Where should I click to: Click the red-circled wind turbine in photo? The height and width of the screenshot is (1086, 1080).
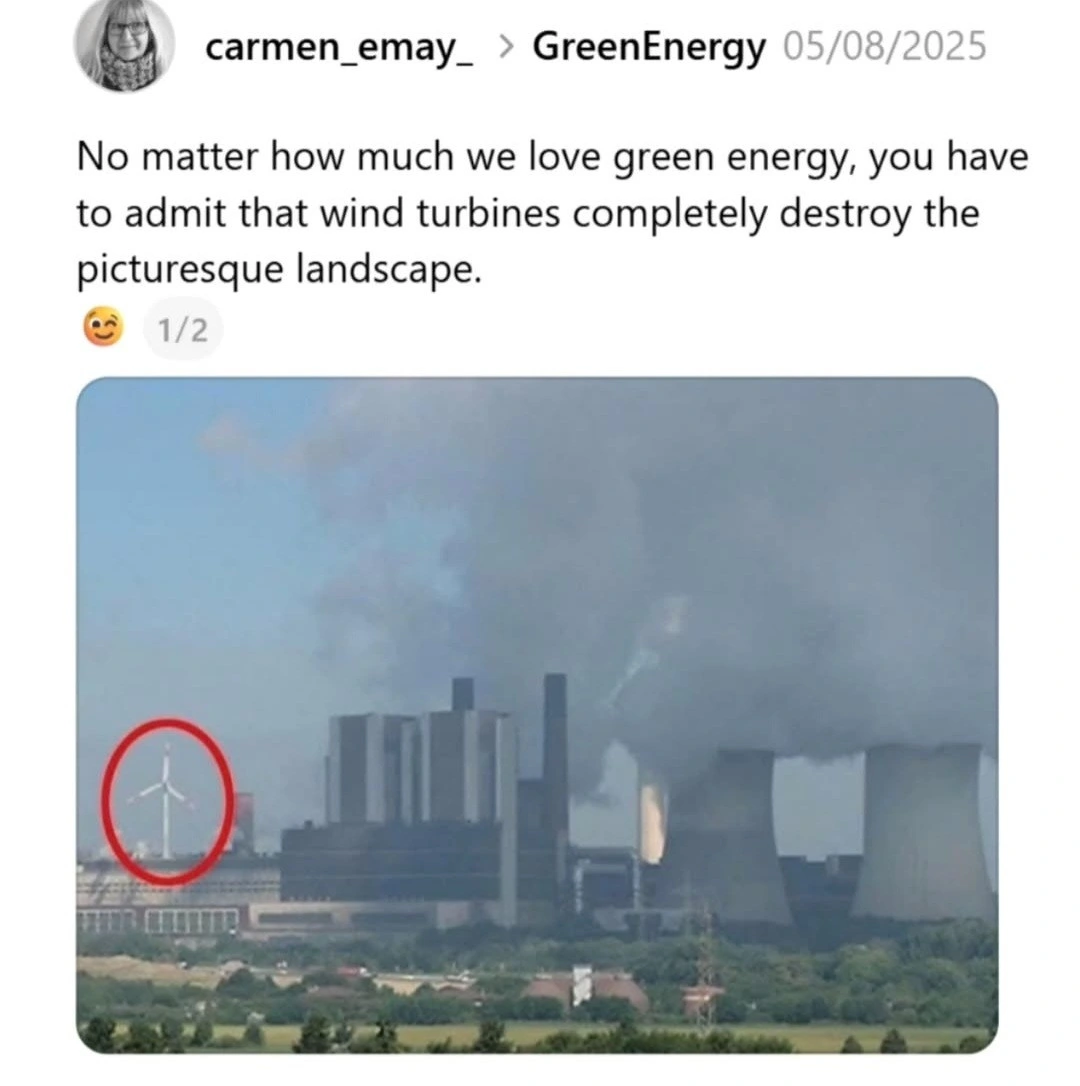point(166,801)
